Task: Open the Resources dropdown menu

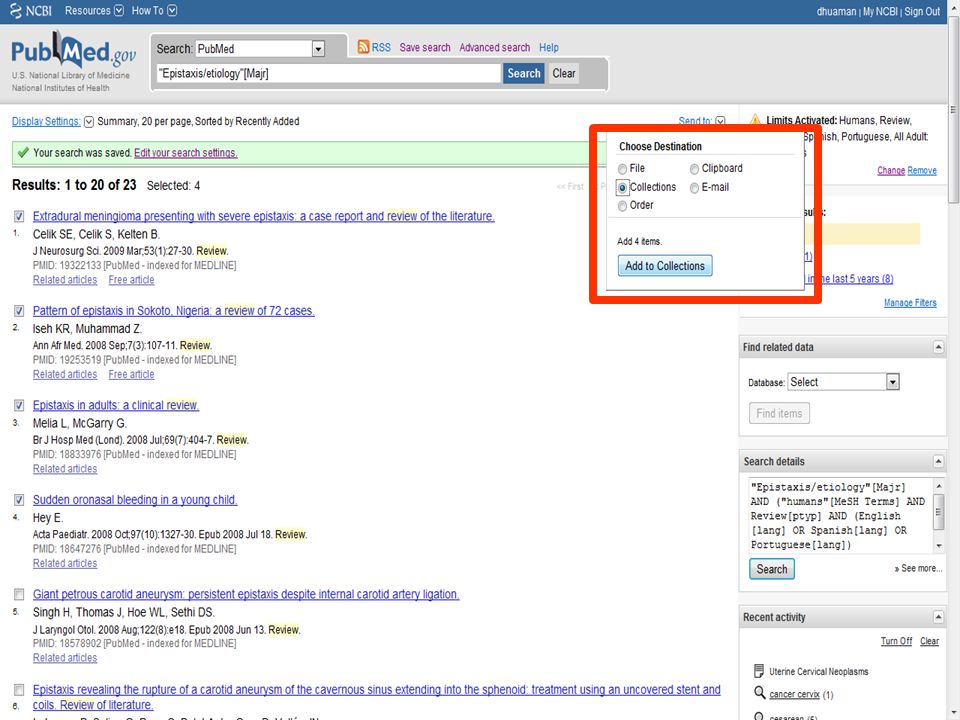Action: tap(94, 10)
